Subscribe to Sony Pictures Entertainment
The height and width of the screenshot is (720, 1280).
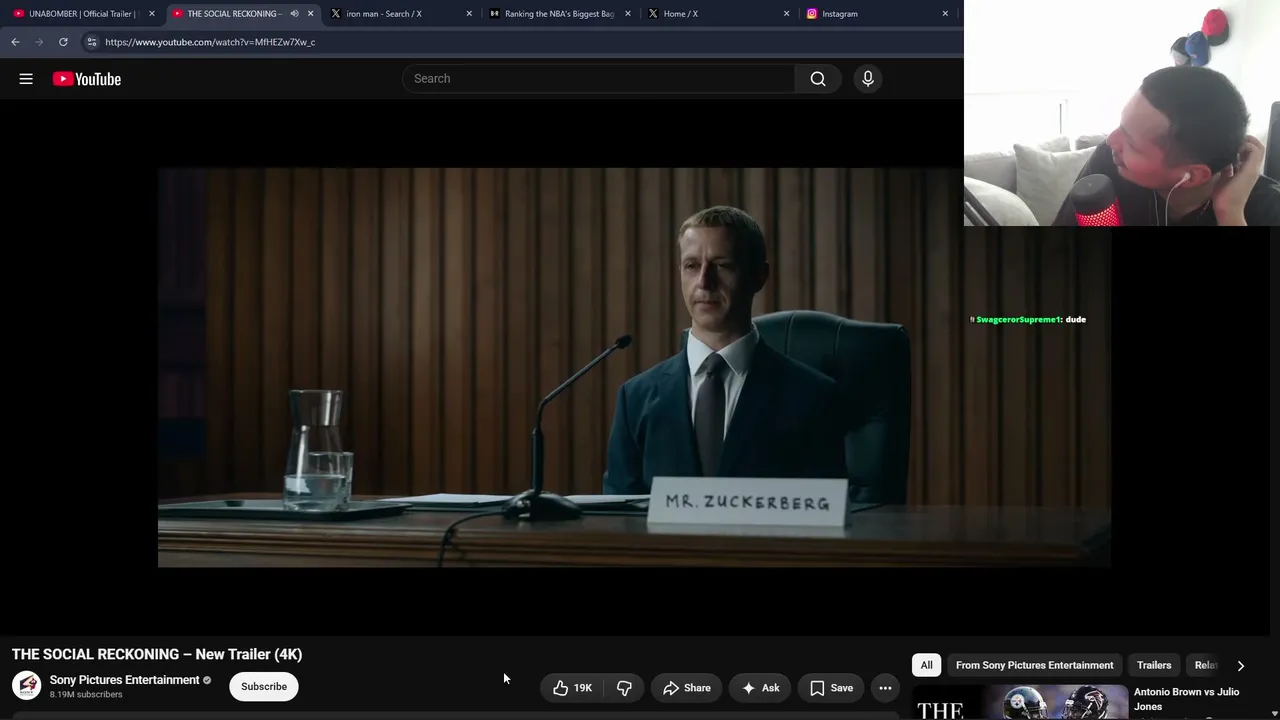coord(264,687)
